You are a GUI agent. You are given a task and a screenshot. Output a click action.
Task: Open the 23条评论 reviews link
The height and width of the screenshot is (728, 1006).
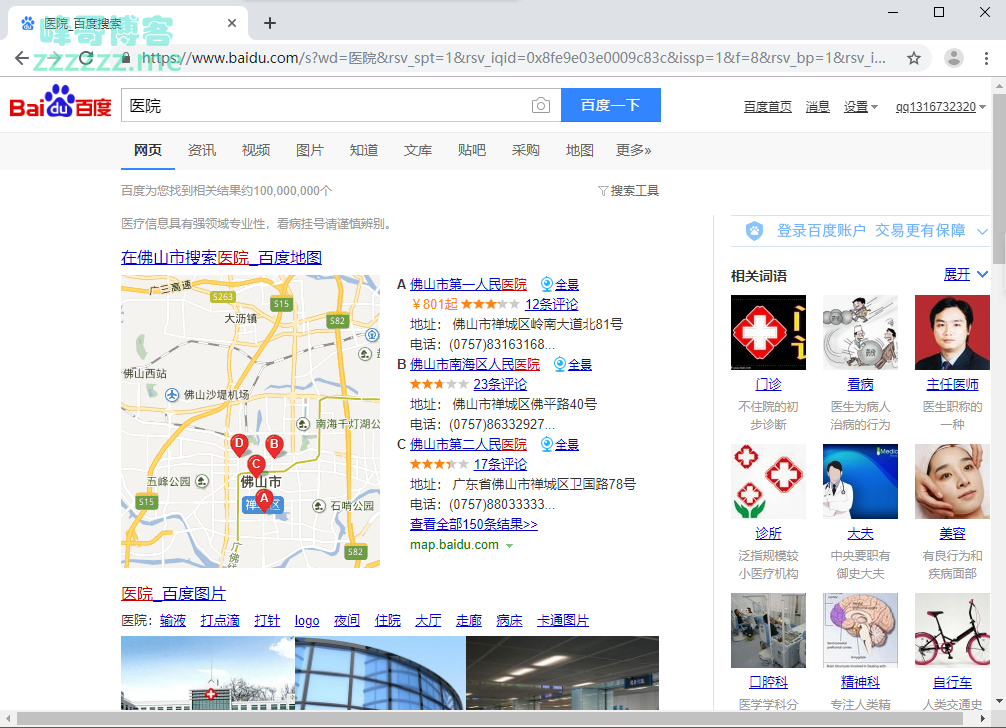click(500, 384)
